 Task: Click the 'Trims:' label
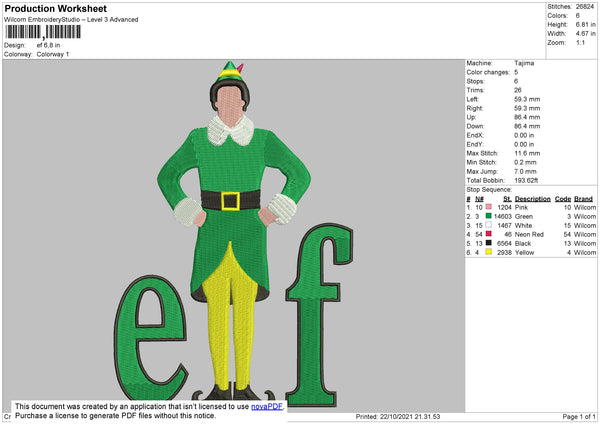[476, 90]
